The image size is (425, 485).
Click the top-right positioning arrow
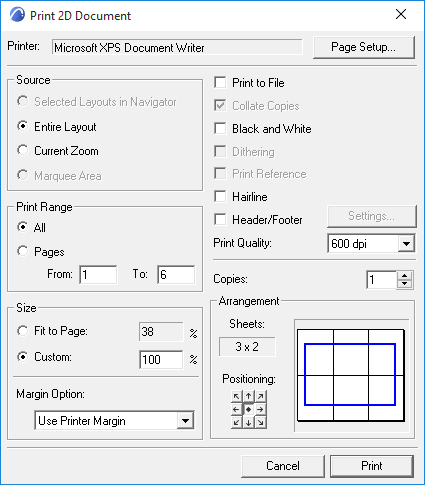point(261,396)
